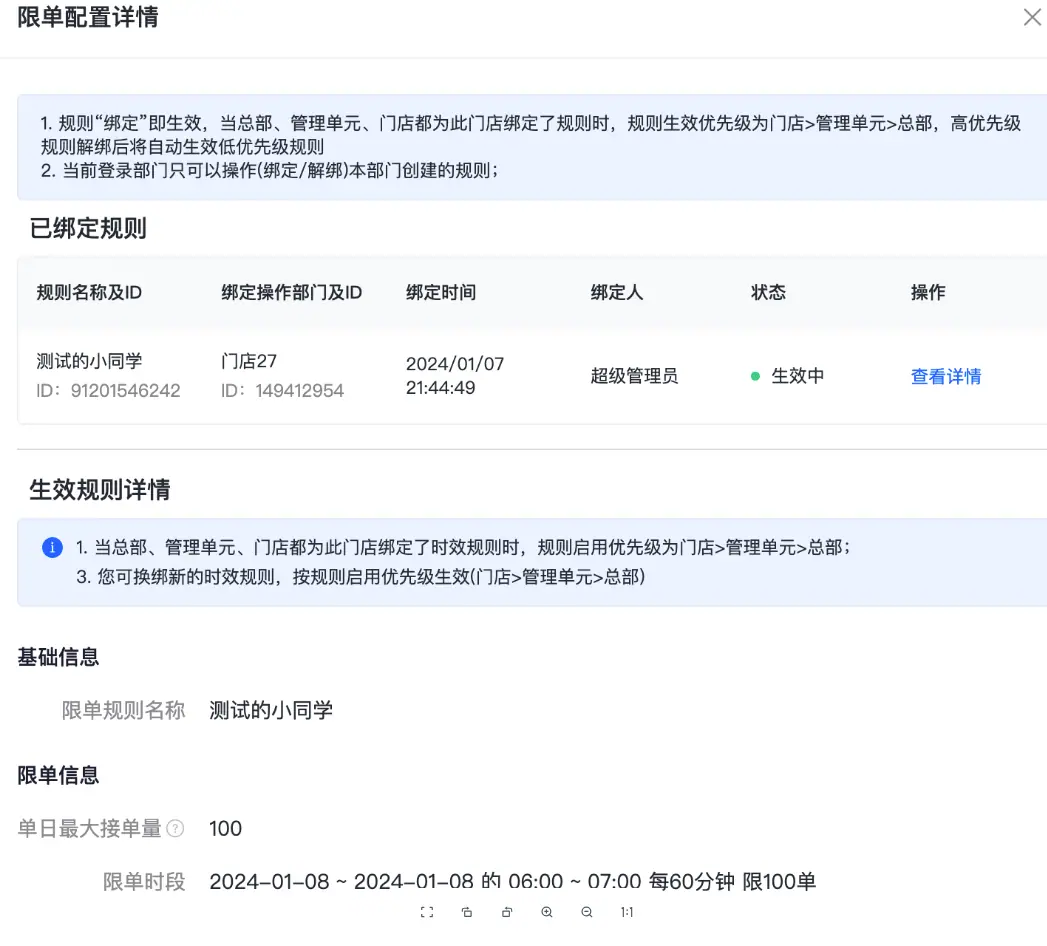Viewport: 1047px width, 946px height.
Task: Click the 绑定时间 column header
Action: [x=441, y=292]
